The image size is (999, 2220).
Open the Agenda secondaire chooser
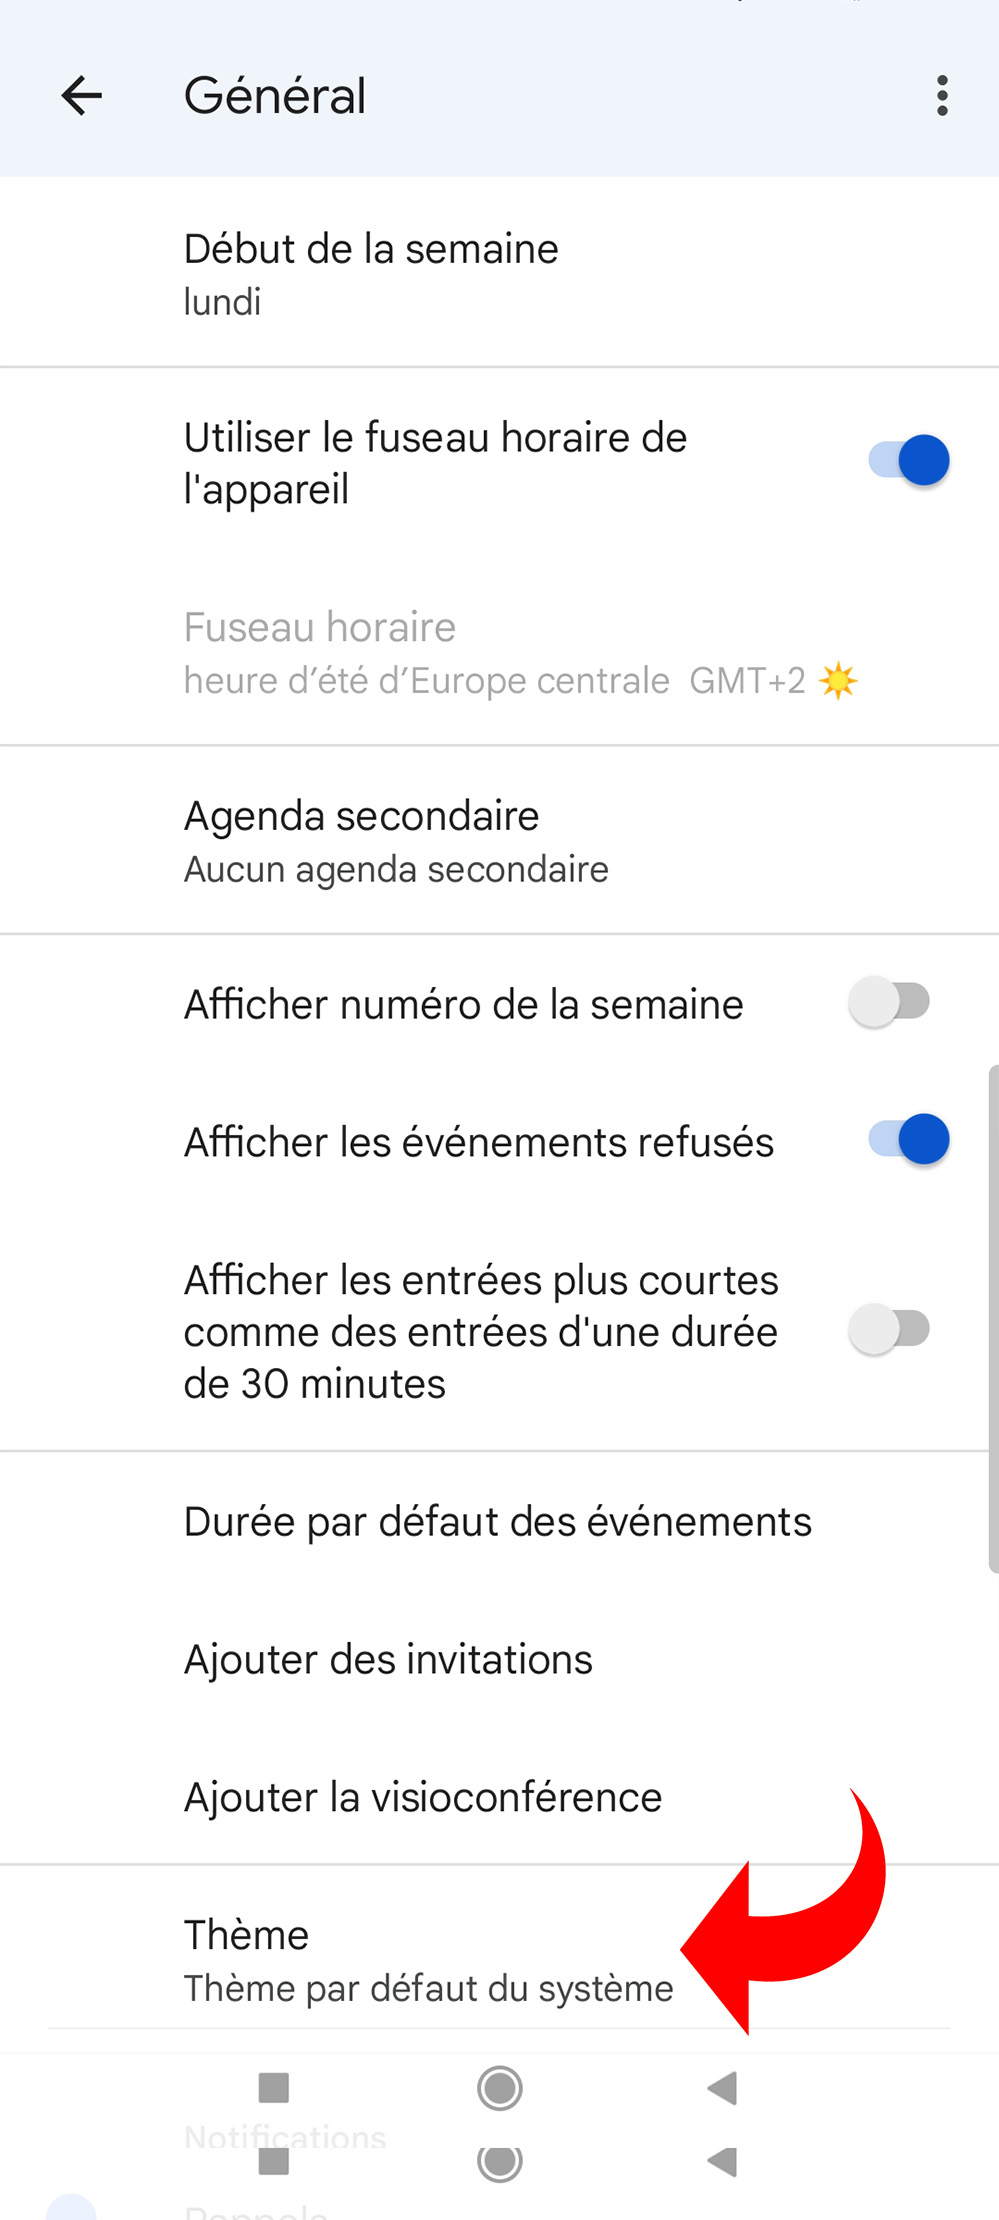tap(396, 841)
